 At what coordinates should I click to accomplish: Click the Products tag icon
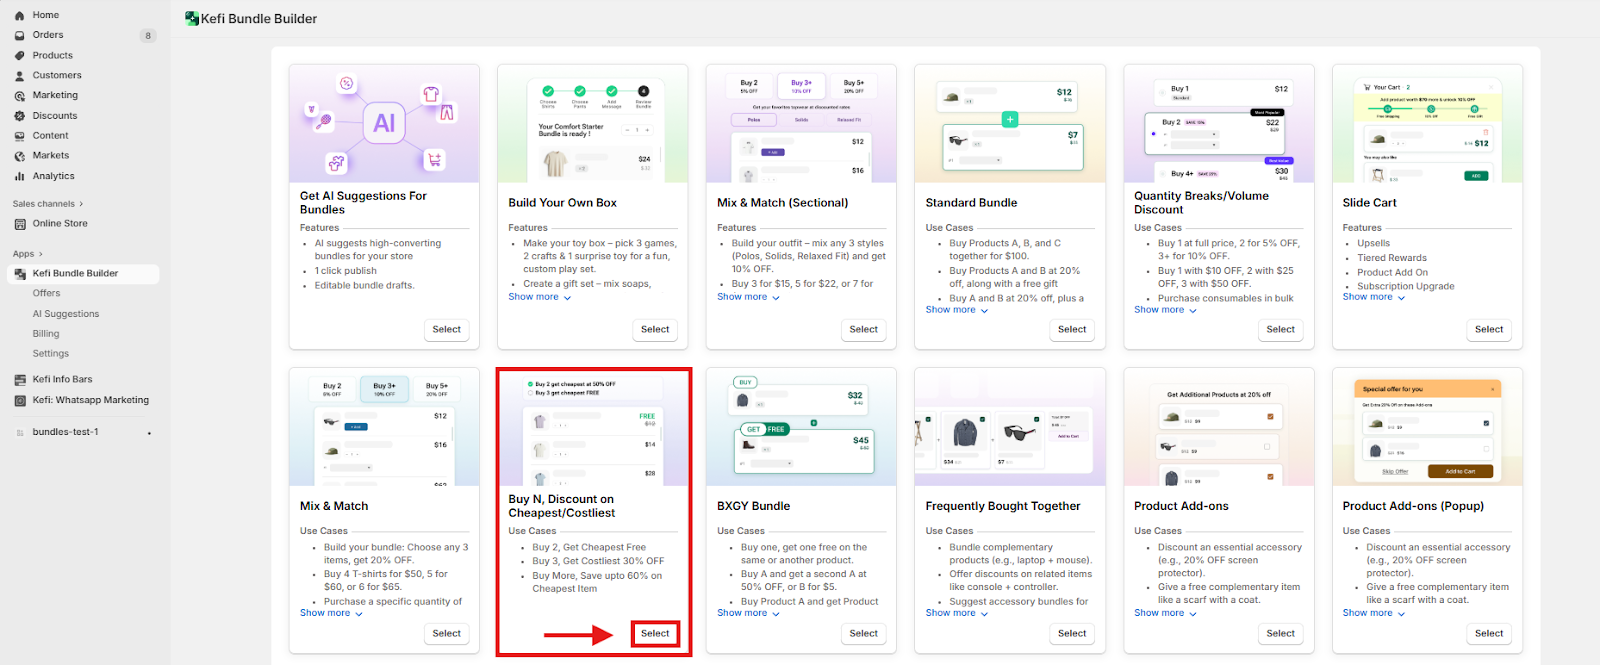coord(19,56)
